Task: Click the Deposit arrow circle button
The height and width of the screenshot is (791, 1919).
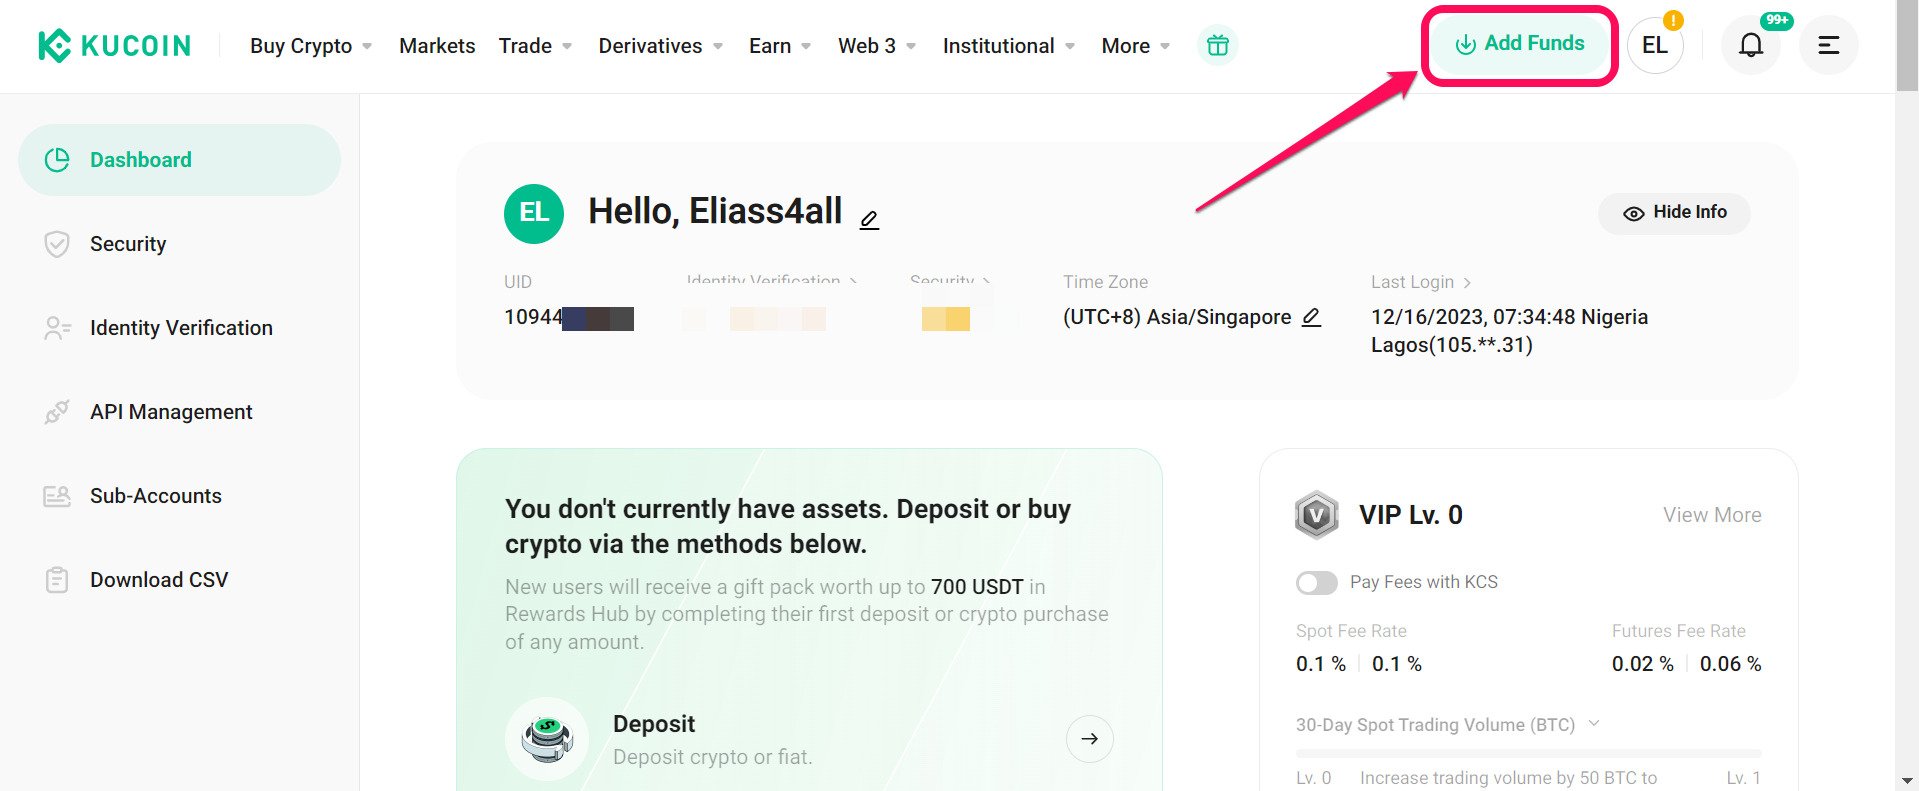Action: [x=1089, y=739]
